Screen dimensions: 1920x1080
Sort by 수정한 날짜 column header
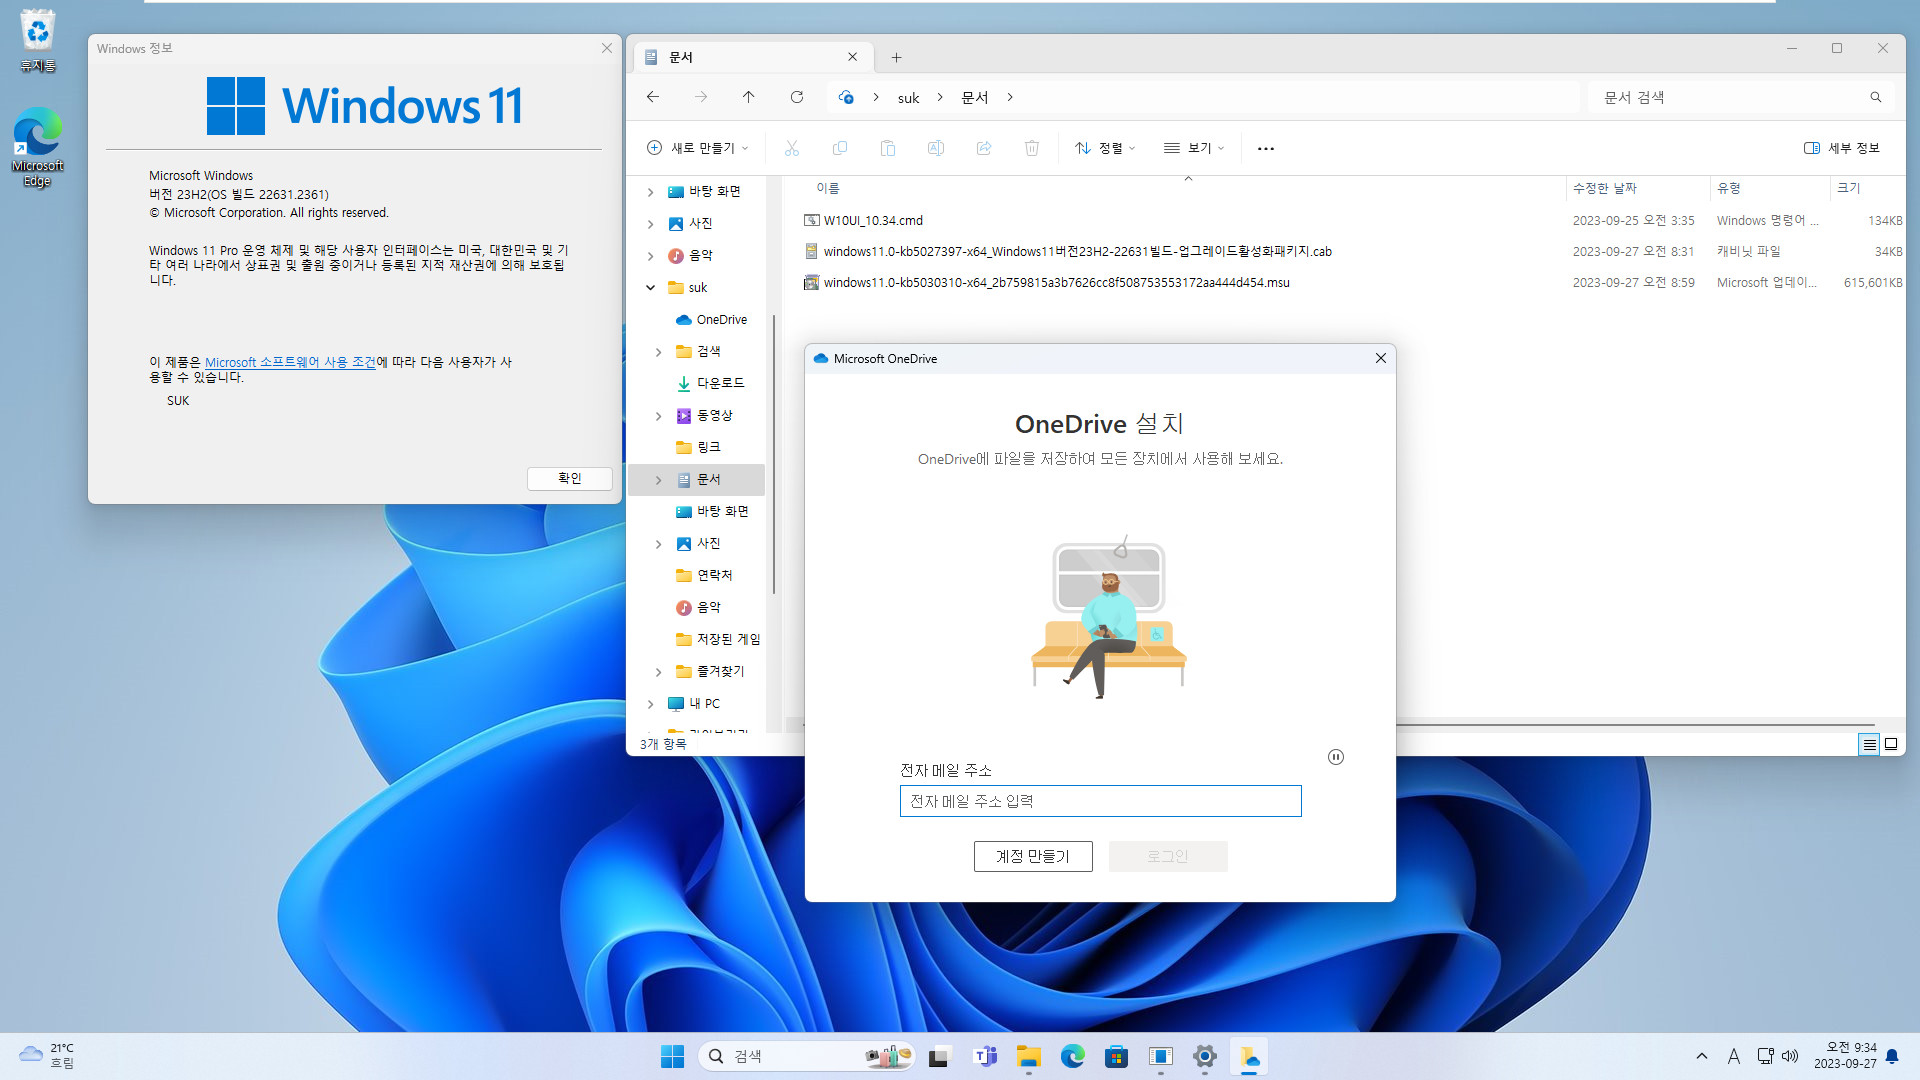1604,188
